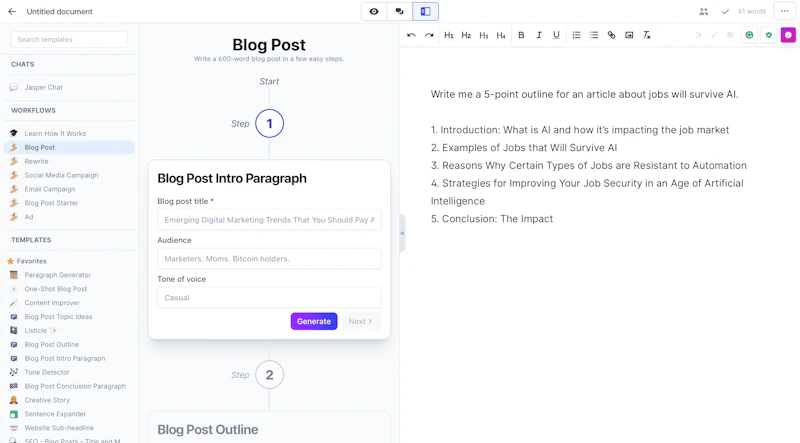Viewport: 800px width, 443px height.
Task: Click the outline line '2. Examples of Jobs that Will Survive AI'
Action: pos(524,147)
